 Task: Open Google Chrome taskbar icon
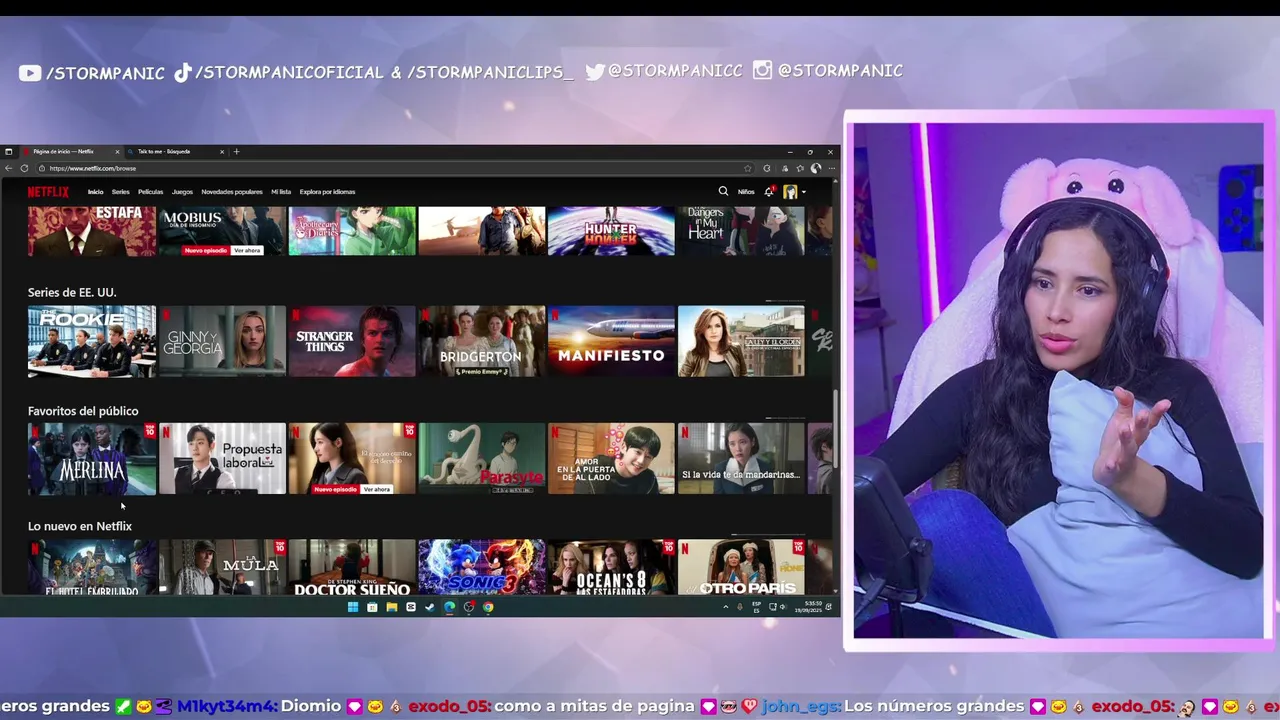(488, 607)
